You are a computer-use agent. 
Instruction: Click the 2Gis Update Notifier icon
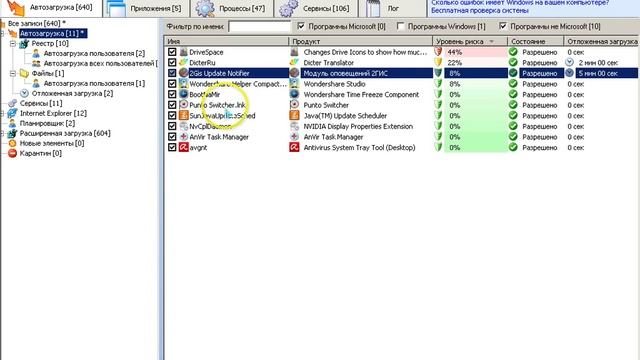click(183, 73)
